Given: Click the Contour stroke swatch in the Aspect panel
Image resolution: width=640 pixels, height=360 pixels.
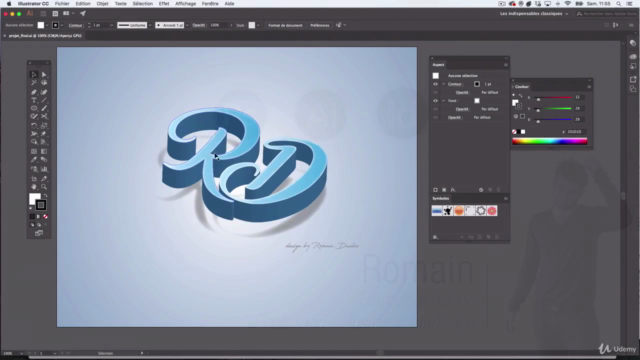Looking at the screenshot, I should (x=477, y=84).
